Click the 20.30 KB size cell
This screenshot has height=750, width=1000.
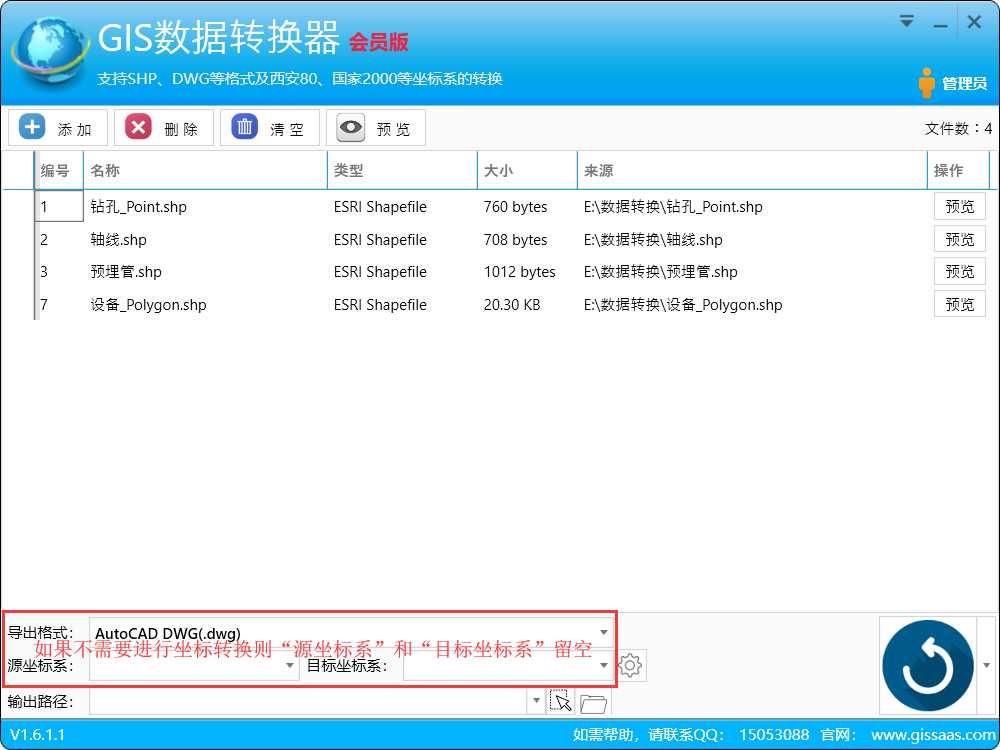point(511,305)
